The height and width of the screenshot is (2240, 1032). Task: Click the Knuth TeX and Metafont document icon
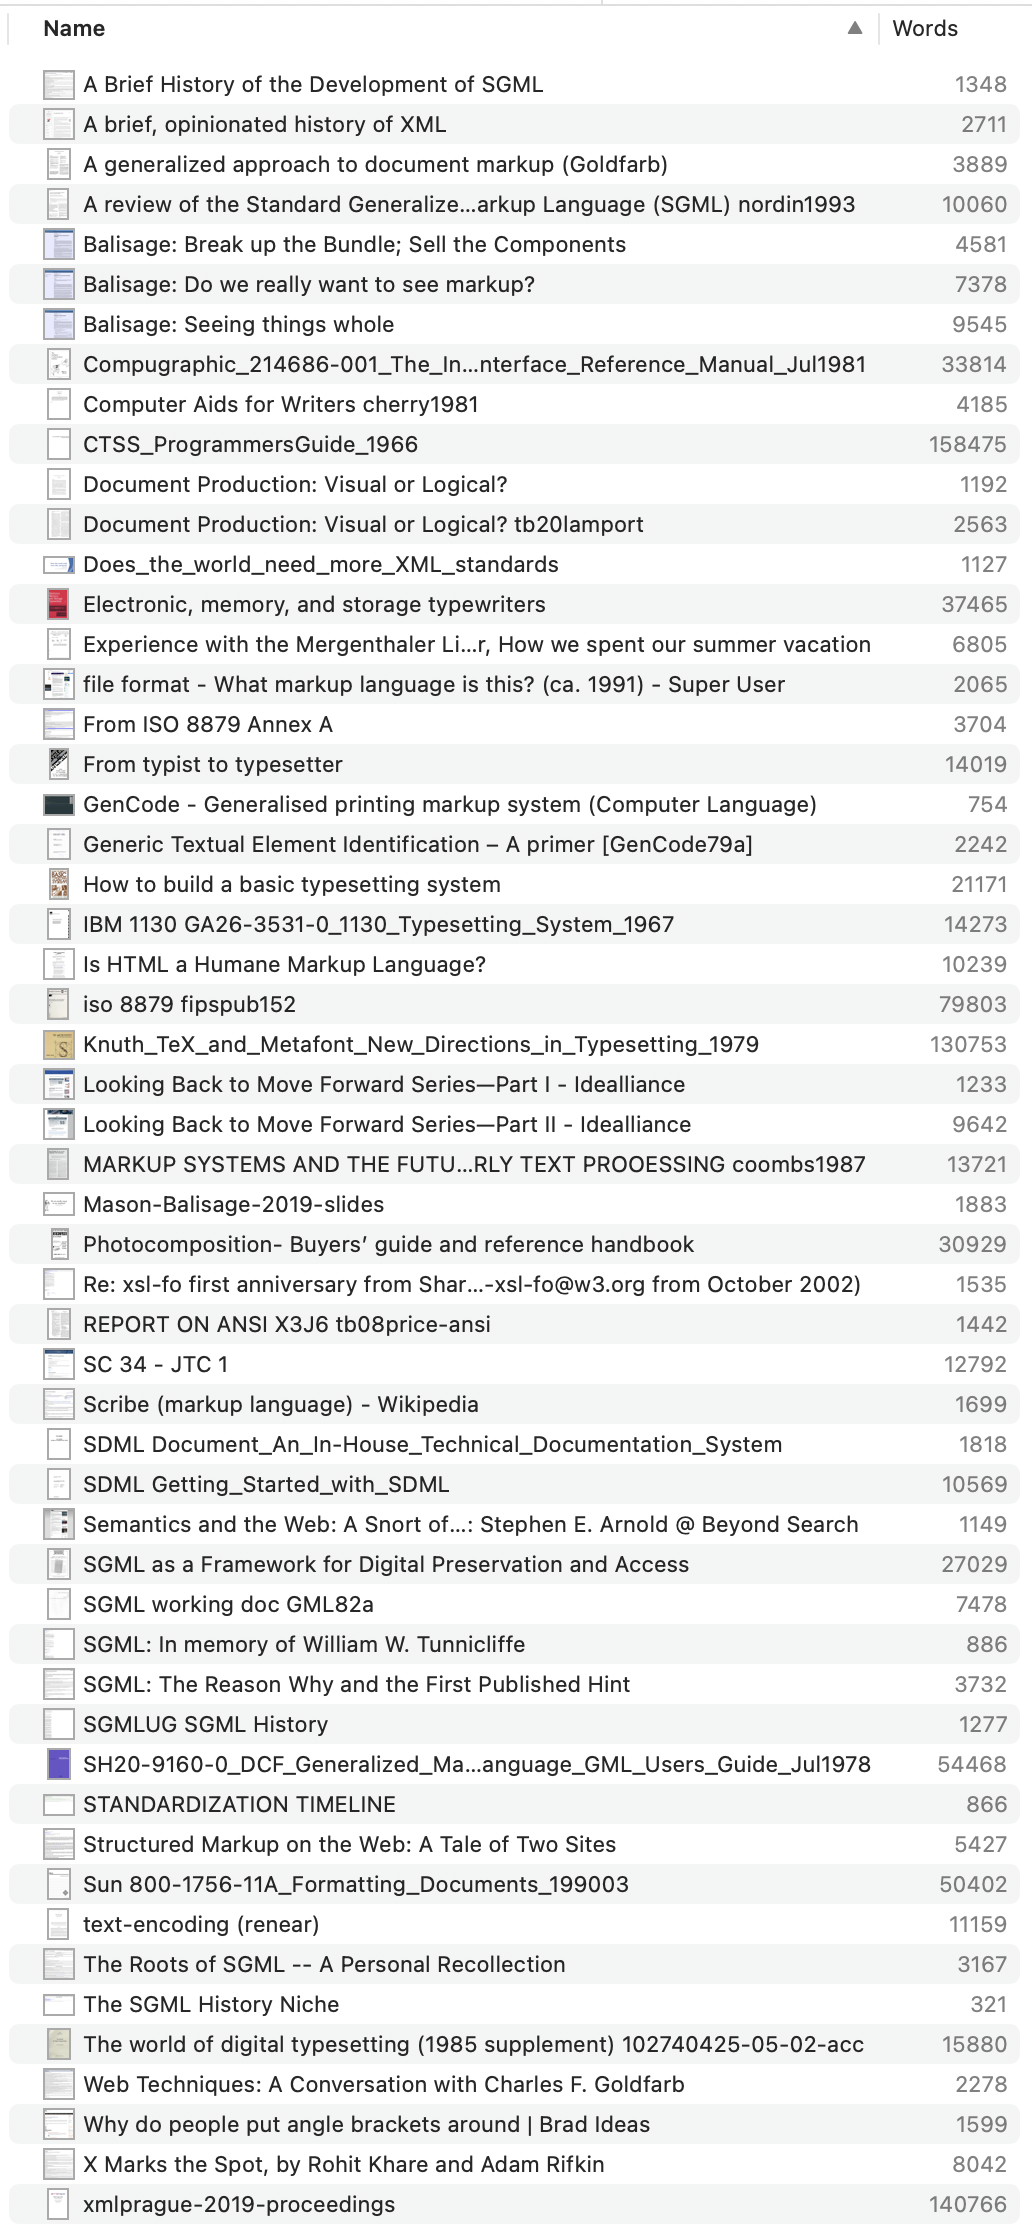(x=59, y=1044)
